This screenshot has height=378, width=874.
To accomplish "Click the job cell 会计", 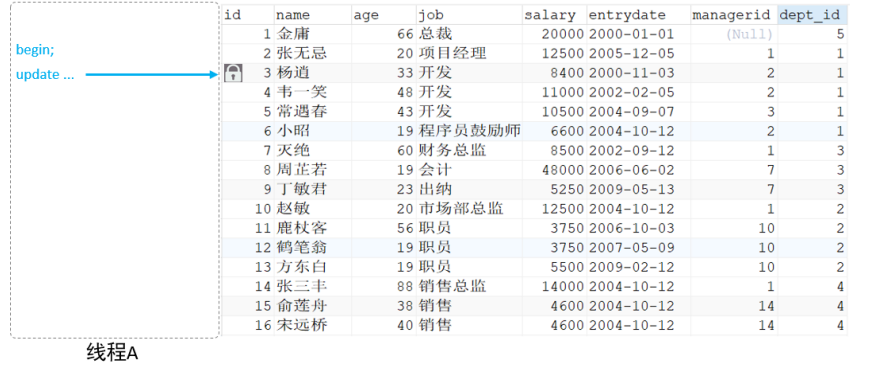I will point(469,170).
